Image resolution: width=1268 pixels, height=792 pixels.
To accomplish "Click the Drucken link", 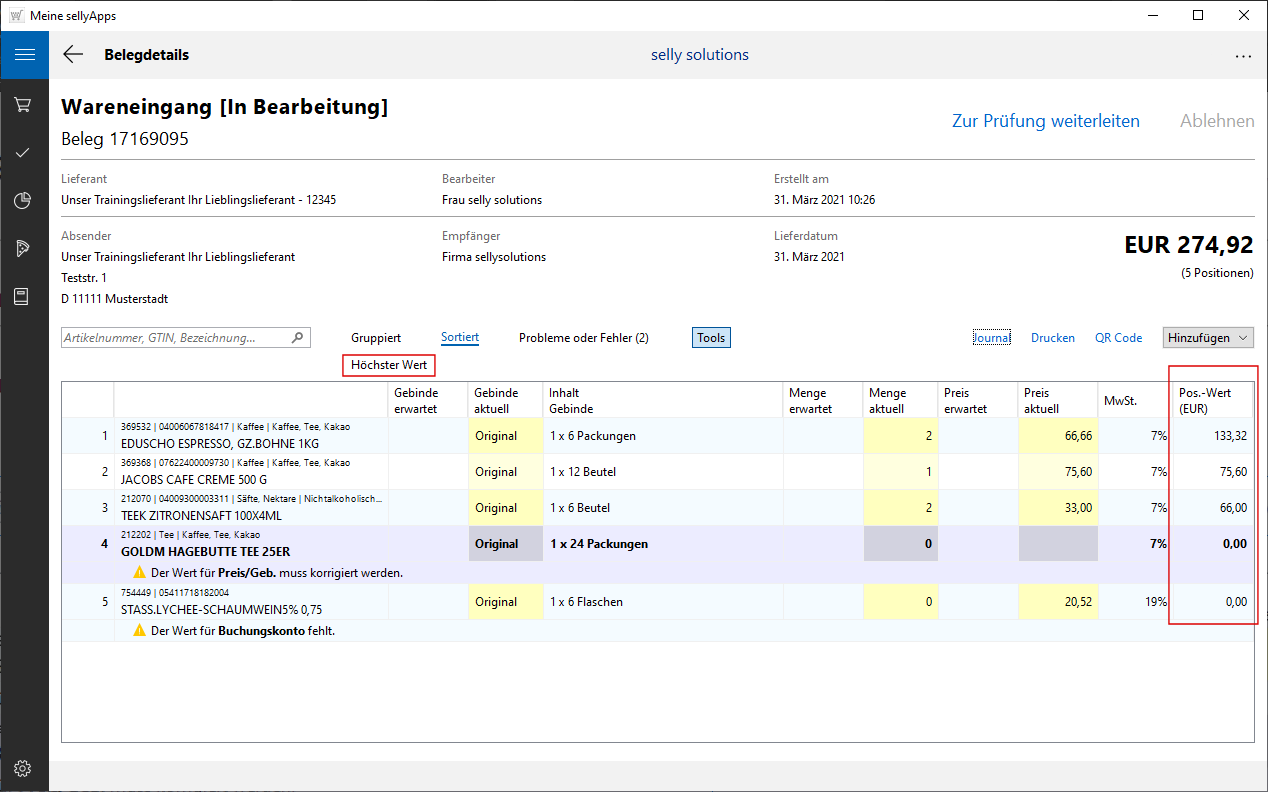I will click(1053, 338).
